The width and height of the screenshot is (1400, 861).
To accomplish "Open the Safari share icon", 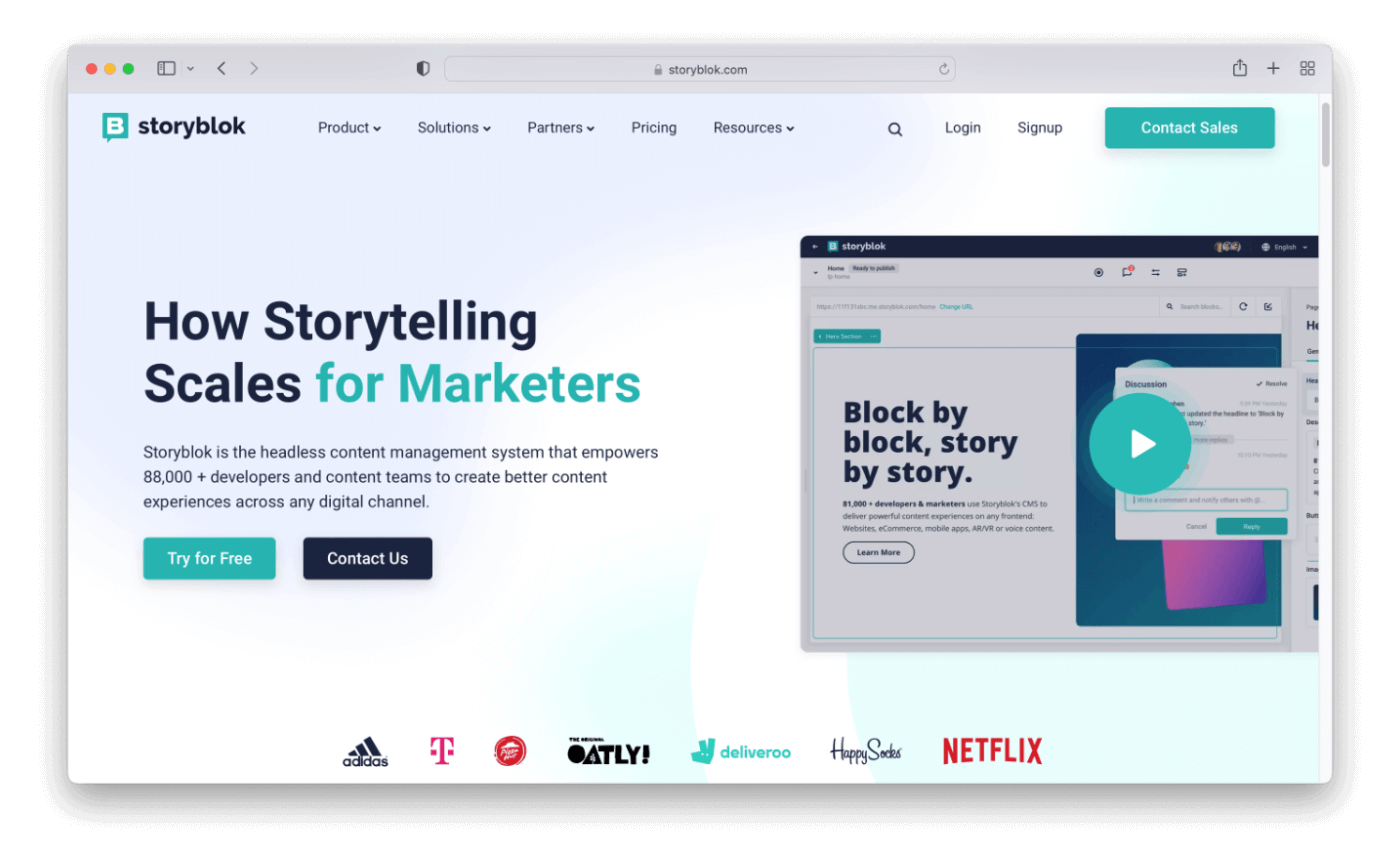I will pos(1240,68).
